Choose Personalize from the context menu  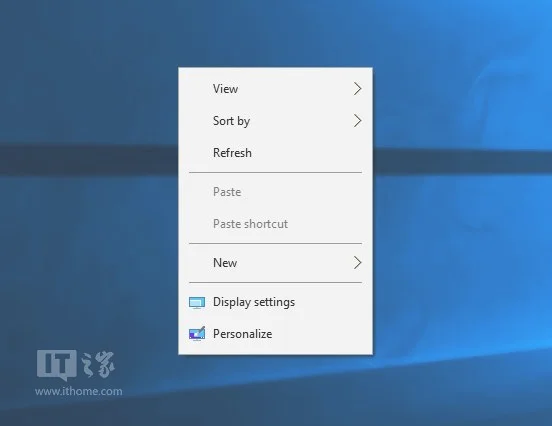point(275,334)
